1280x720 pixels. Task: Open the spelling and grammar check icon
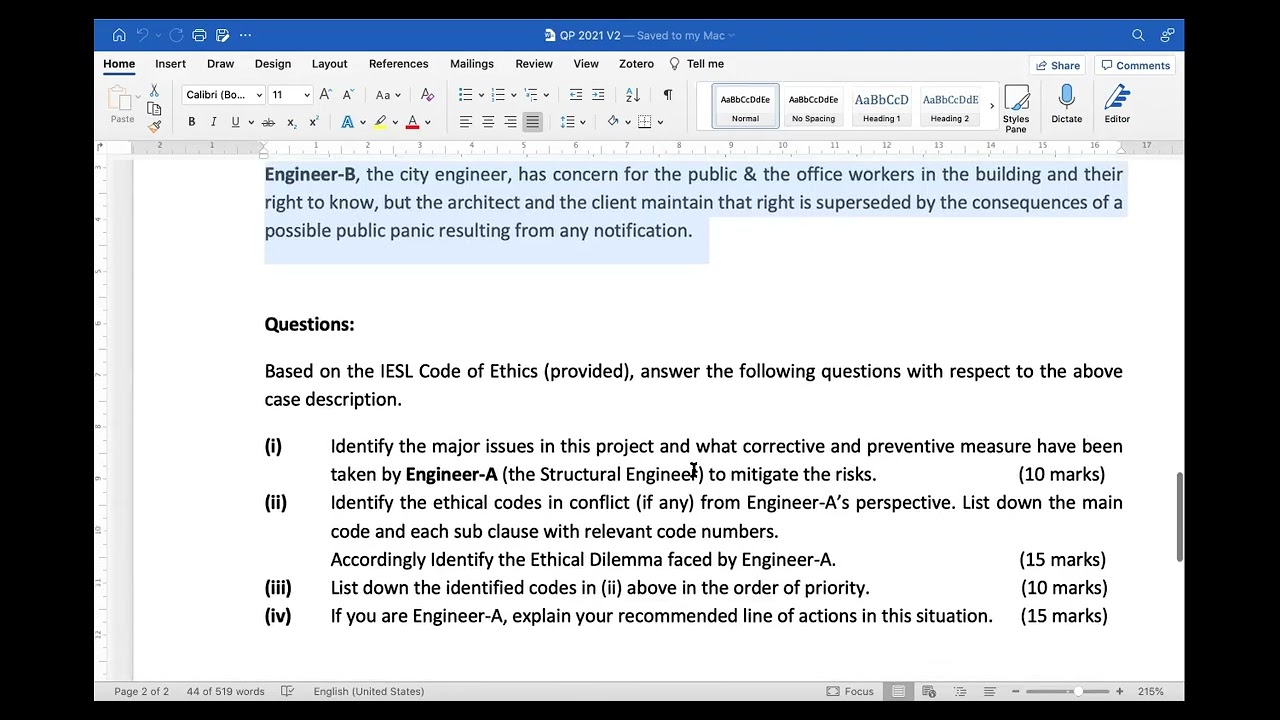tap(288, 691)
